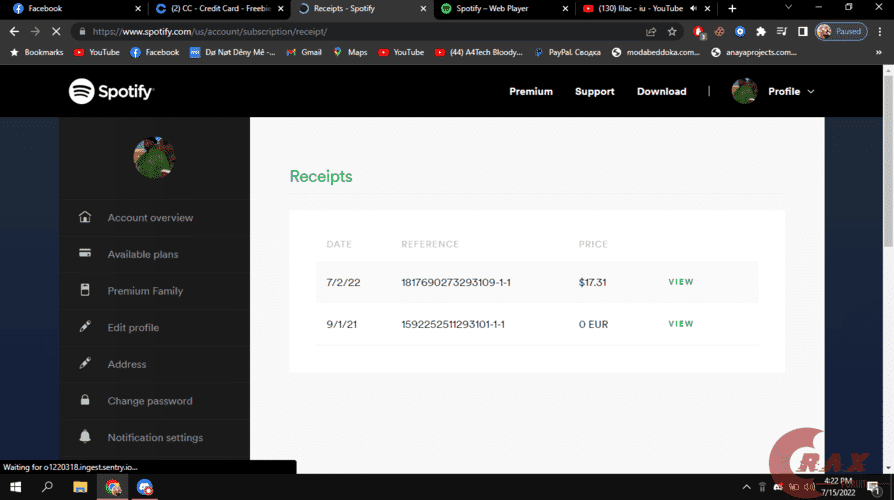Open the tab search dropdown arrow
Screen dimensions: 894x500
coord(789,7)
